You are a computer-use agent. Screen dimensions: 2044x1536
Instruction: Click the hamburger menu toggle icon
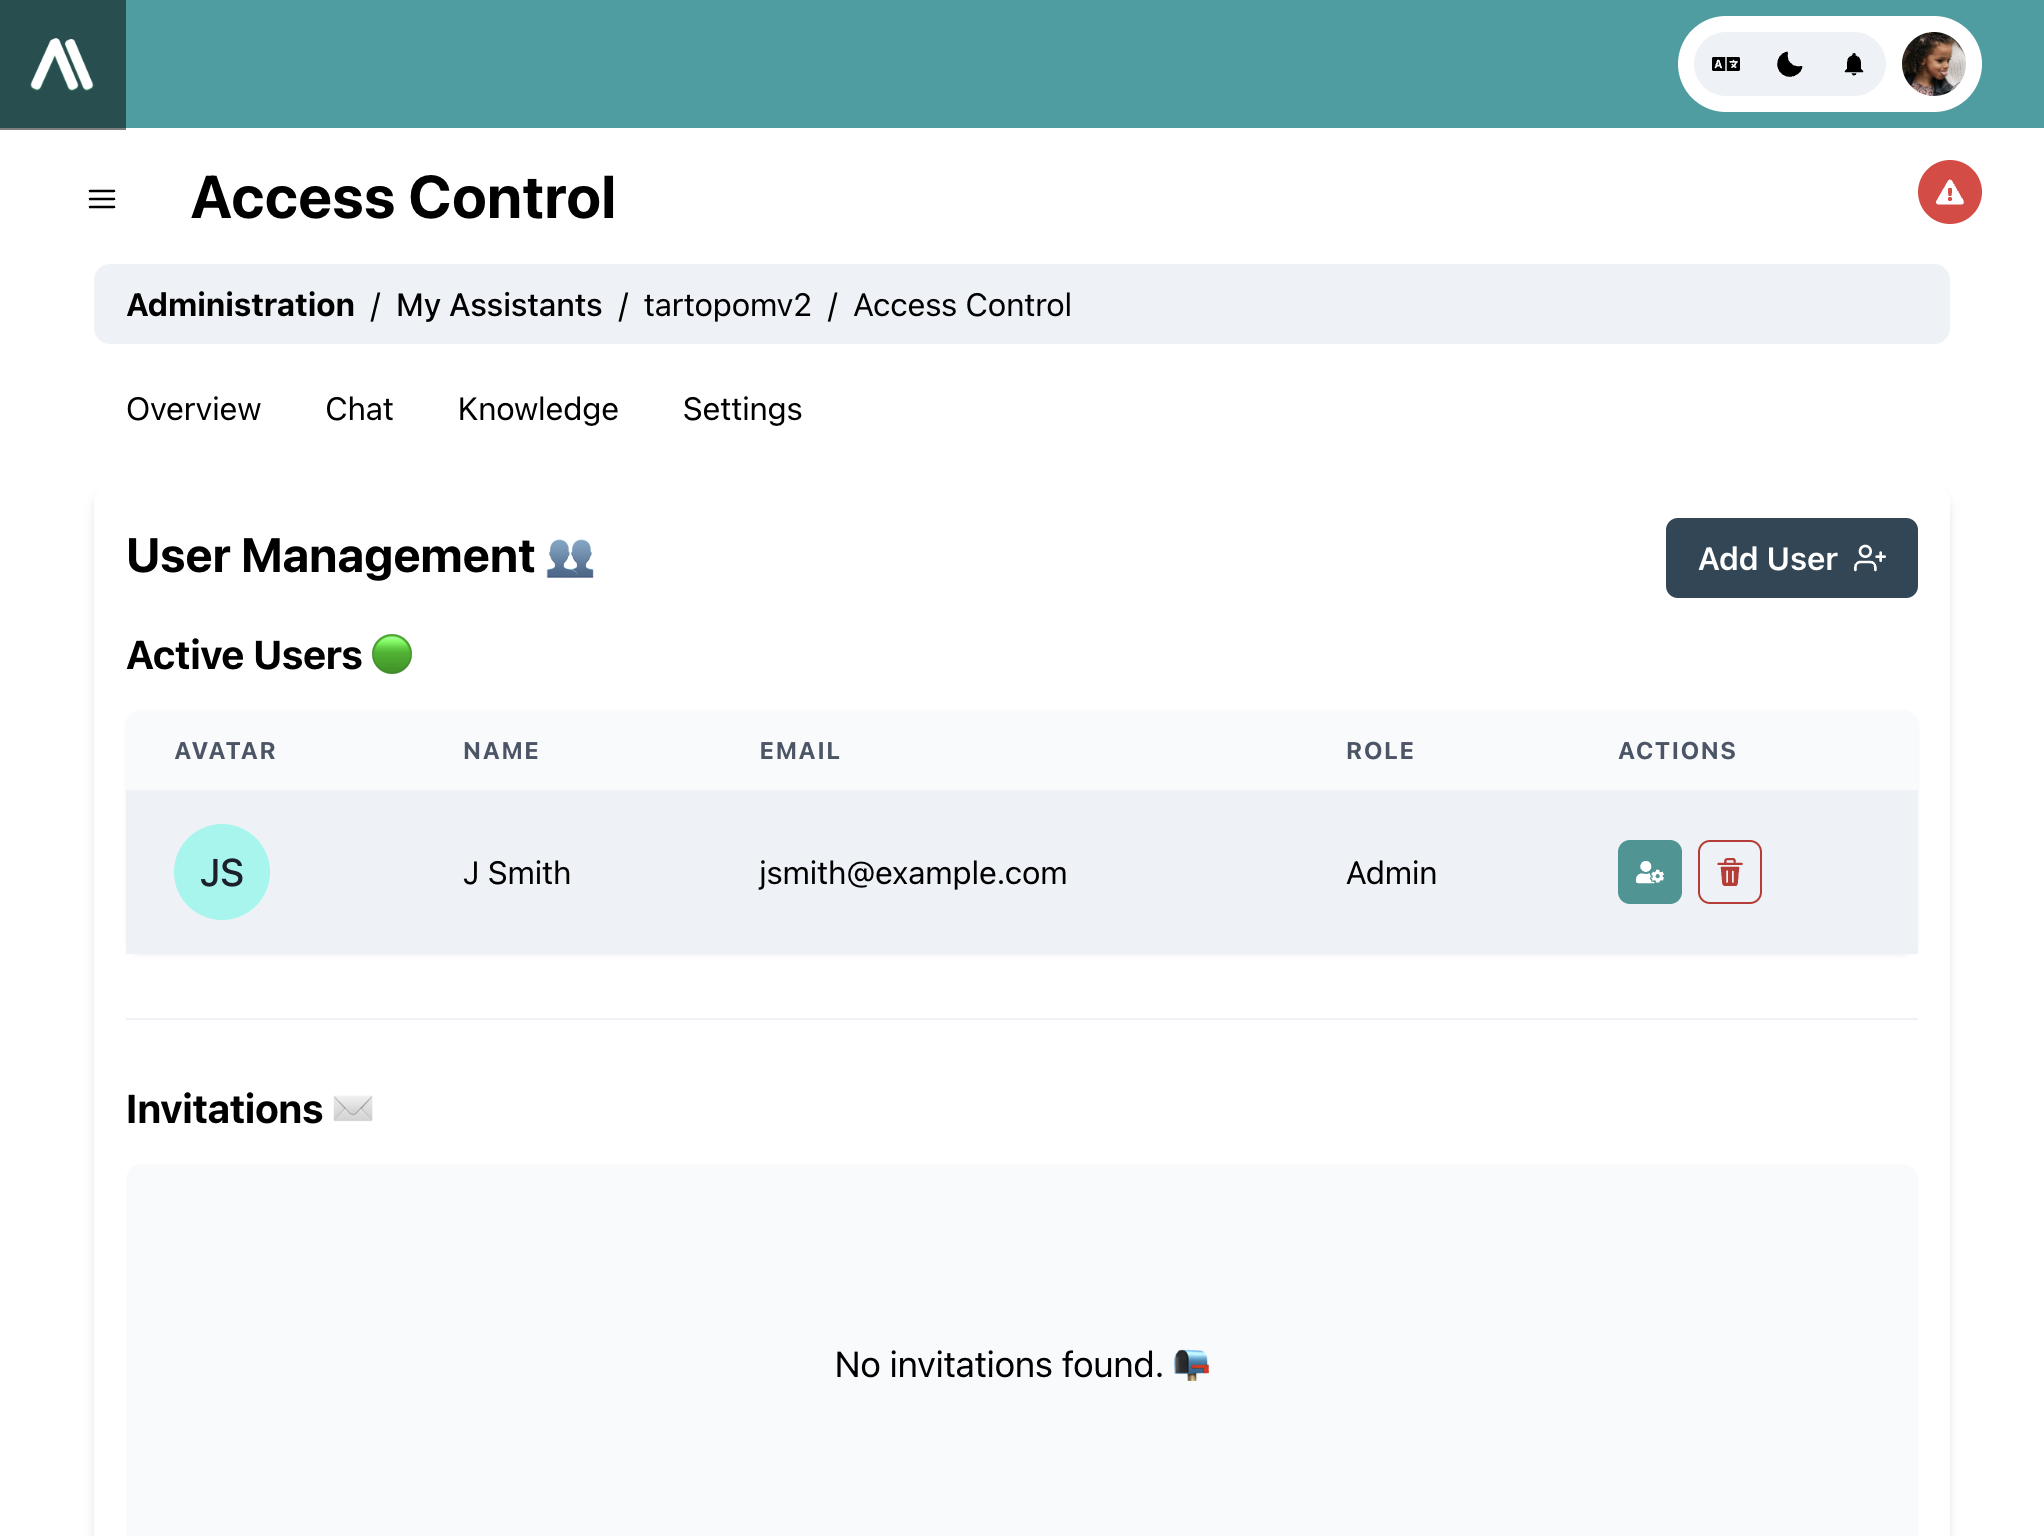pos(102,198)
